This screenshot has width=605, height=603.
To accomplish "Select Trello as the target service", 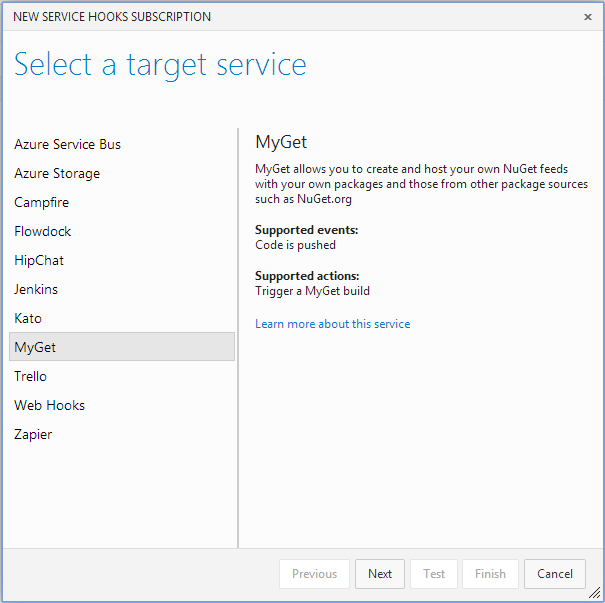I will point(31,376).
